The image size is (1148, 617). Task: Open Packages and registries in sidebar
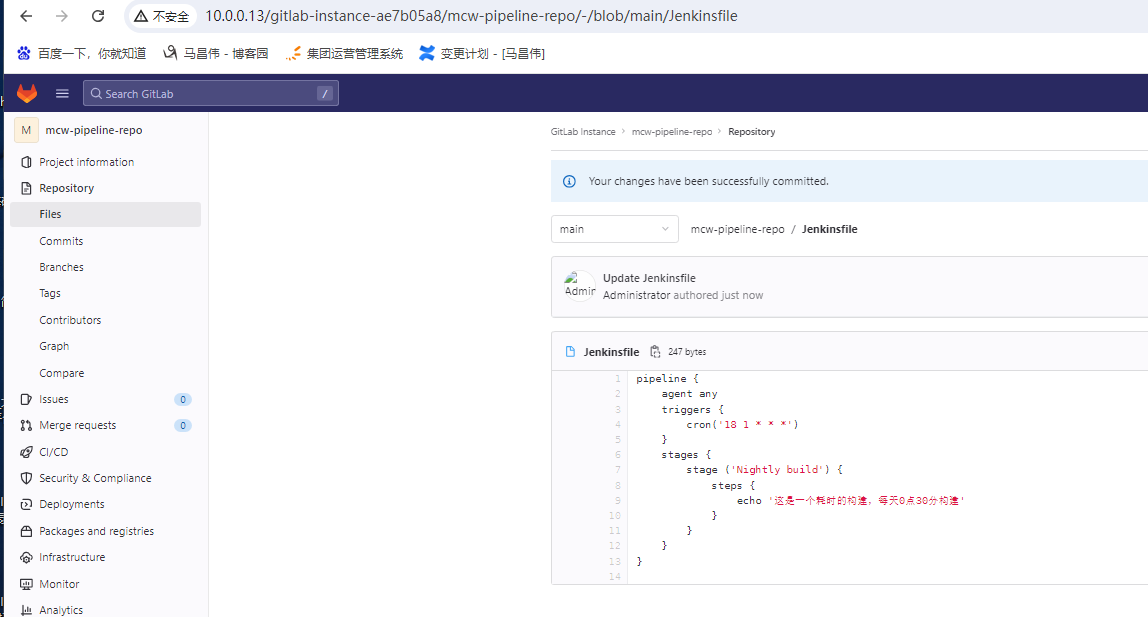coord(97,531)
